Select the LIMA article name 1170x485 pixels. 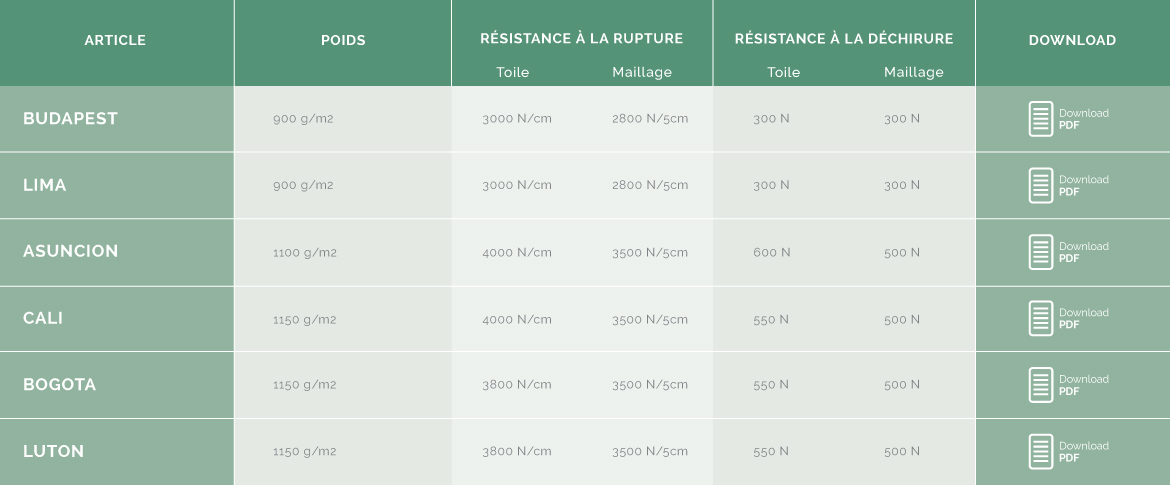tap(45, 185)
